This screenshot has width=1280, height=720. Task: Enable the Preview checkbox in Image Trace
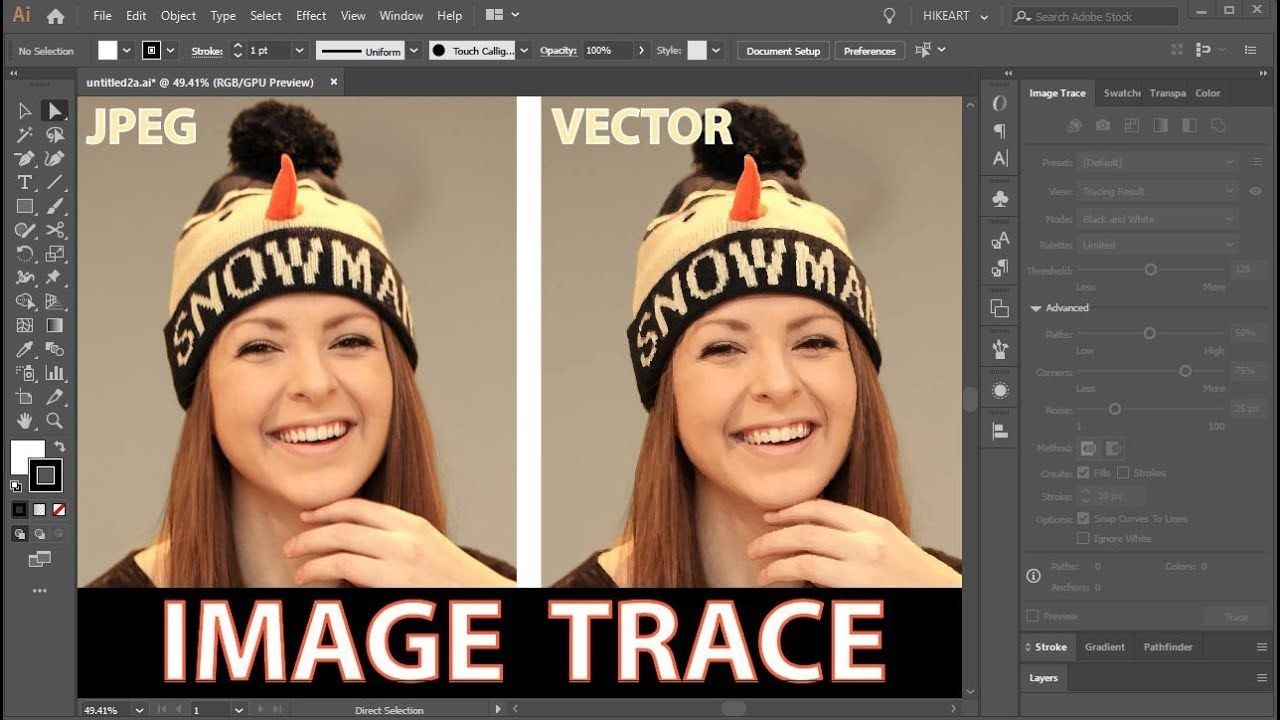click(x=1033, y=615)
